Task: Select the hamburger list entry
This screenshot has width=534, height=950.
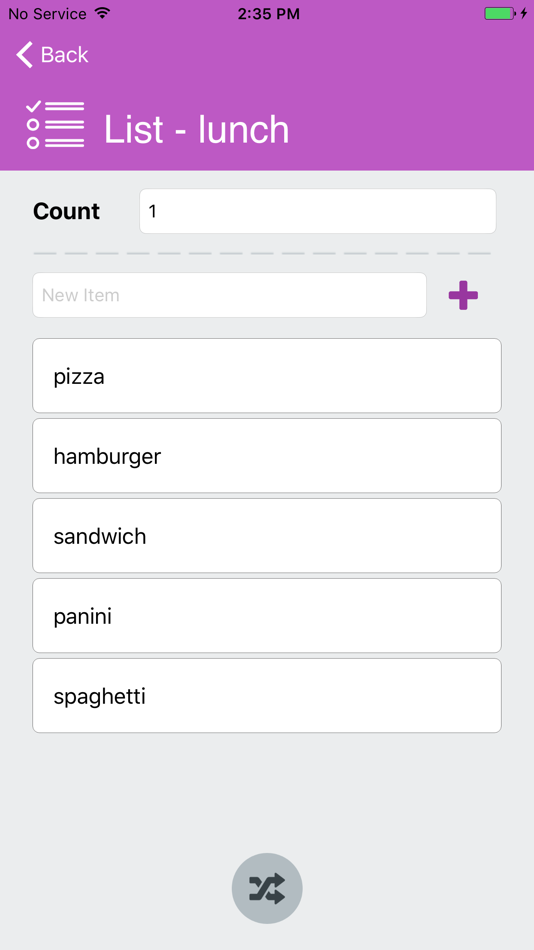Action: (x=267, y=456)
